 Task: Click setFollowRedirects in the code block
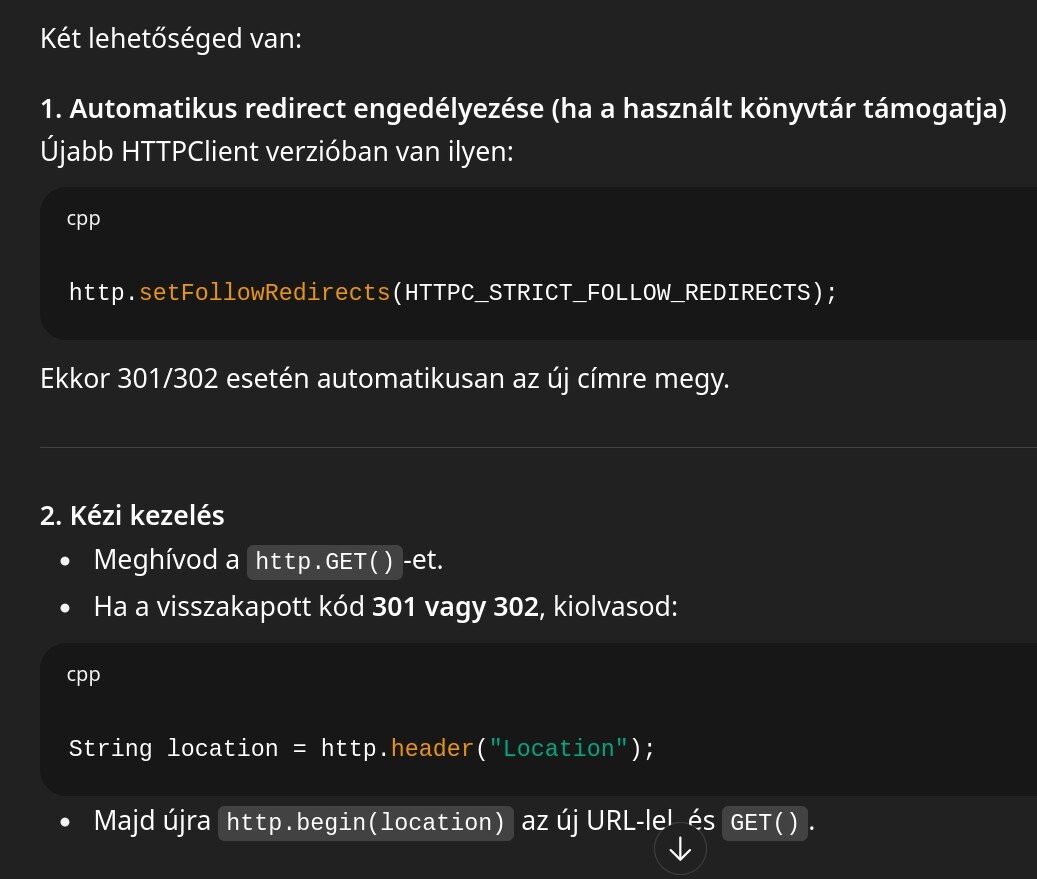(264, 293)
